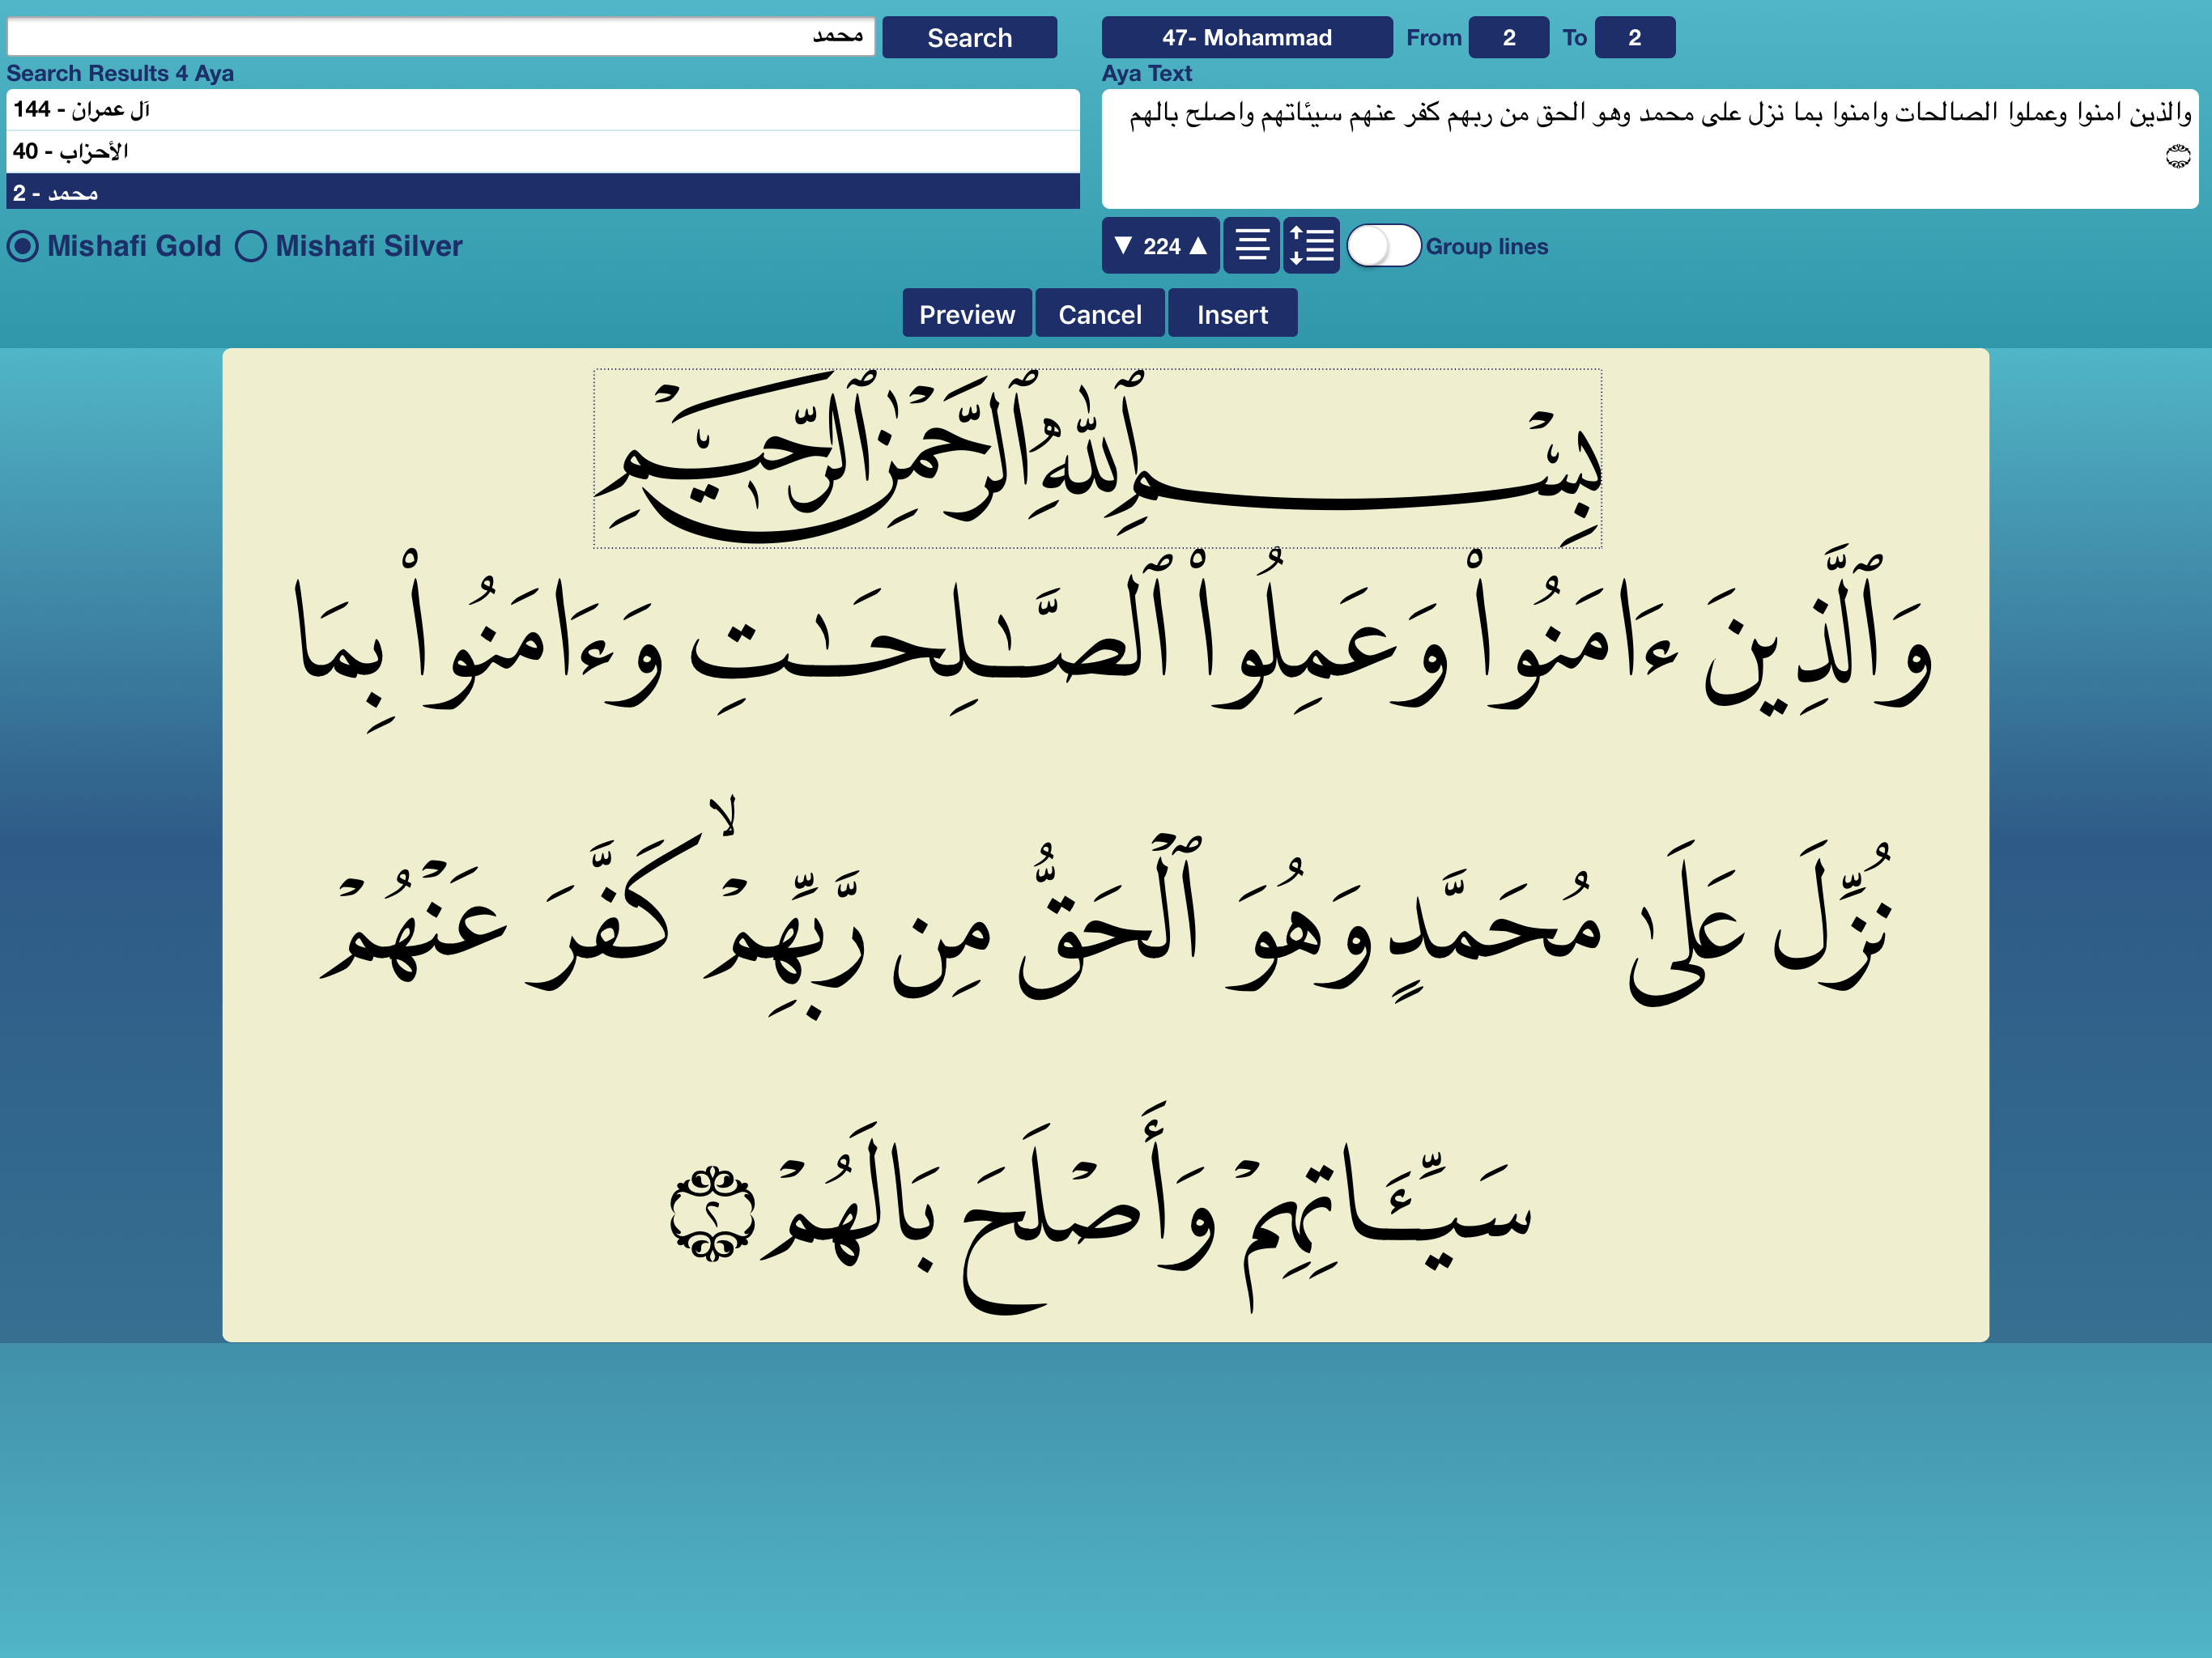
Task: Decrease font size with down triangle
Action: tap(1123, 245)
